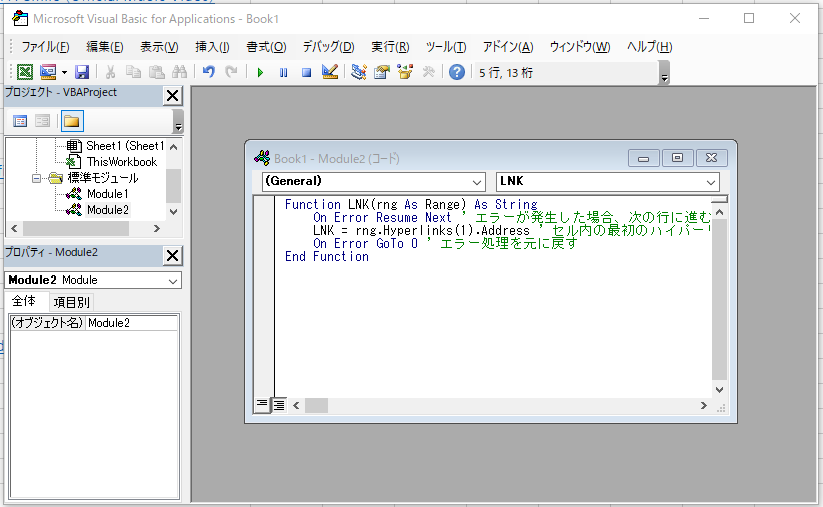Save the workbook with the floppy icon
The width and height of the screenshot is (823, 507).
pyautogui.click(x=82, y=72)
